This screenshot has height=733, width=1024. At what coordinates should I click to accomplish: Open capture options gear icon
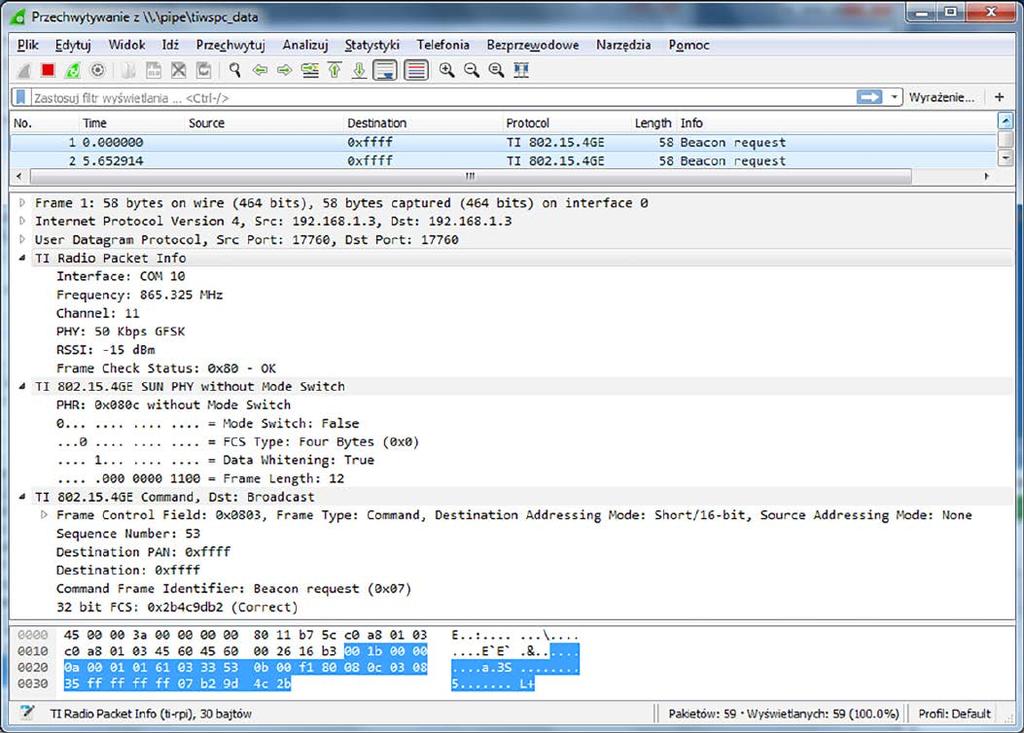pyautogui.click(x=97, y=71)
